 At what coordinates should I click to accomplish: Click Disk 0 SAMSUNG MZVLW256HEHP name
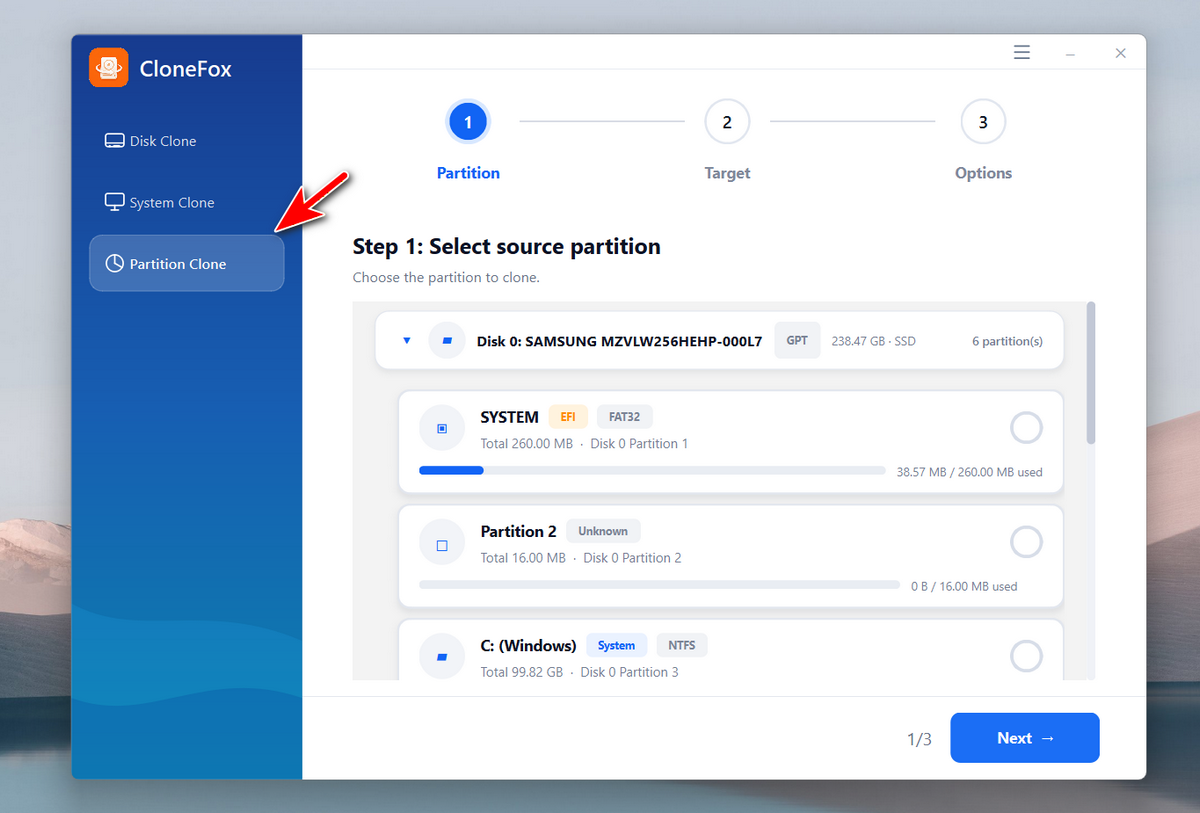[619, 341]
